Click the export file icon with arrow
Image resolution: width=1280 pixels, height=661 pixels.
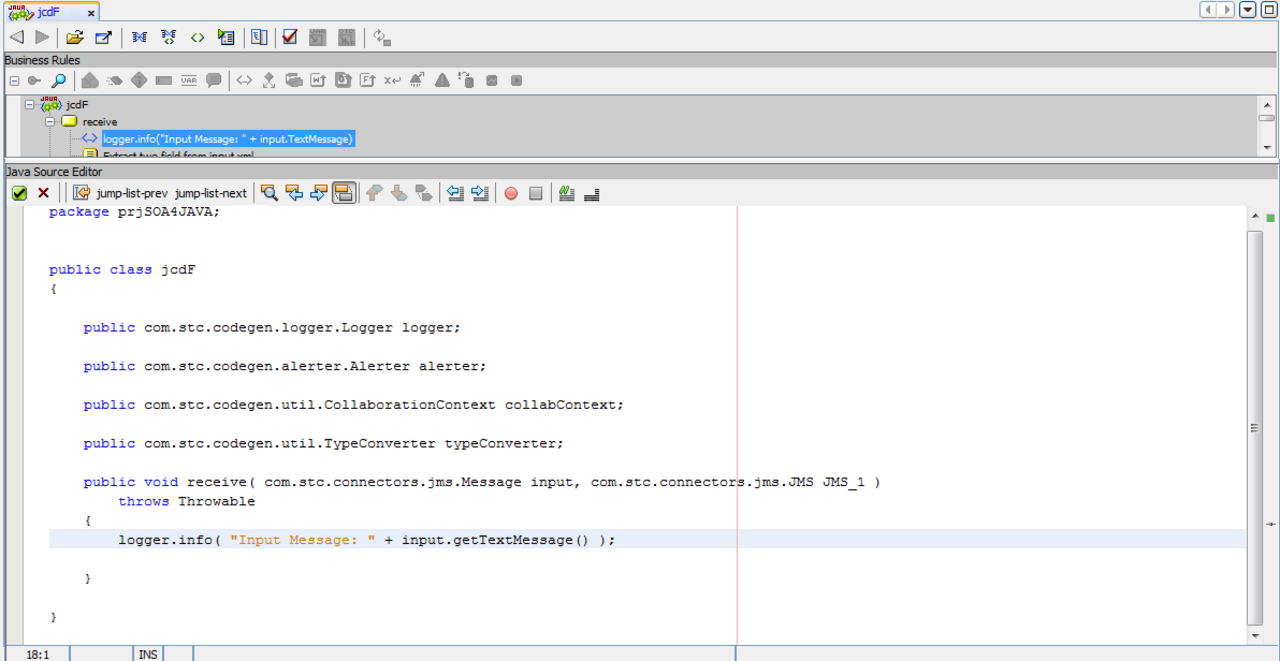pos(103,37)
